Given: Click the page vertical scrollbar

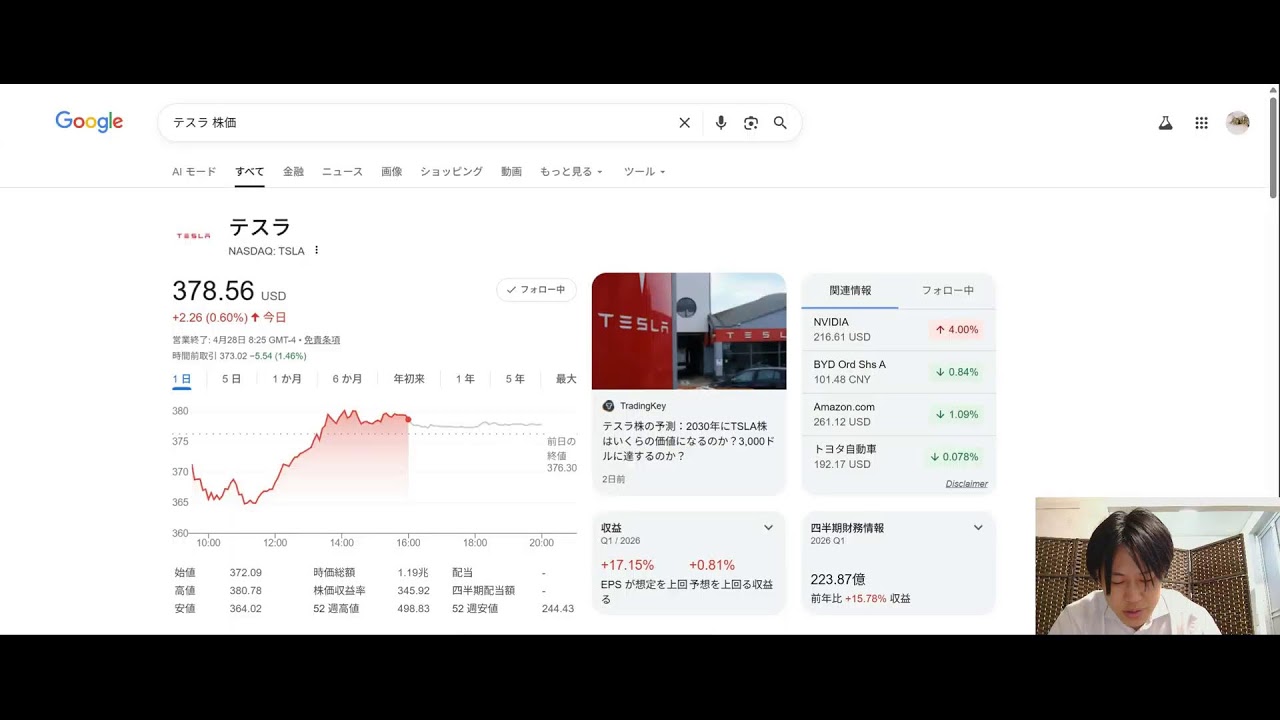Looking at the screenshot, I should click(x=1273, y=148).
